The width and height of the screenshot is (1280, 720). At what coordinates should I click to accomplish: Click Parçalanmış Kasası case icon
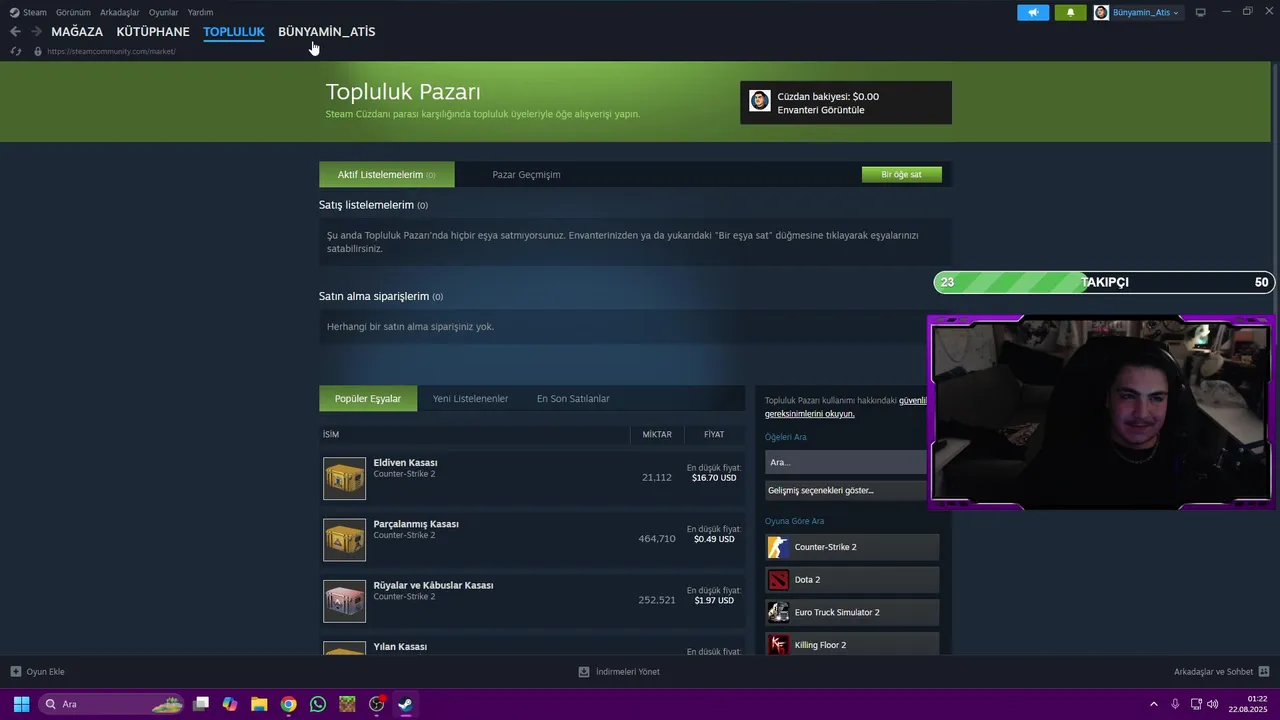coord(344,540)
